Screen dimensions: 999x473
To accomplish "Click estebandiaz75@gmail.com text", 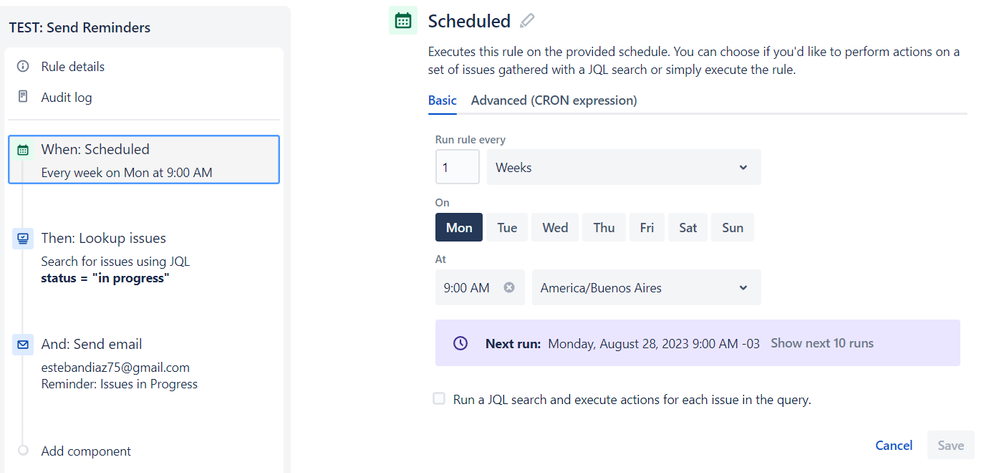I will pos(115,368).
